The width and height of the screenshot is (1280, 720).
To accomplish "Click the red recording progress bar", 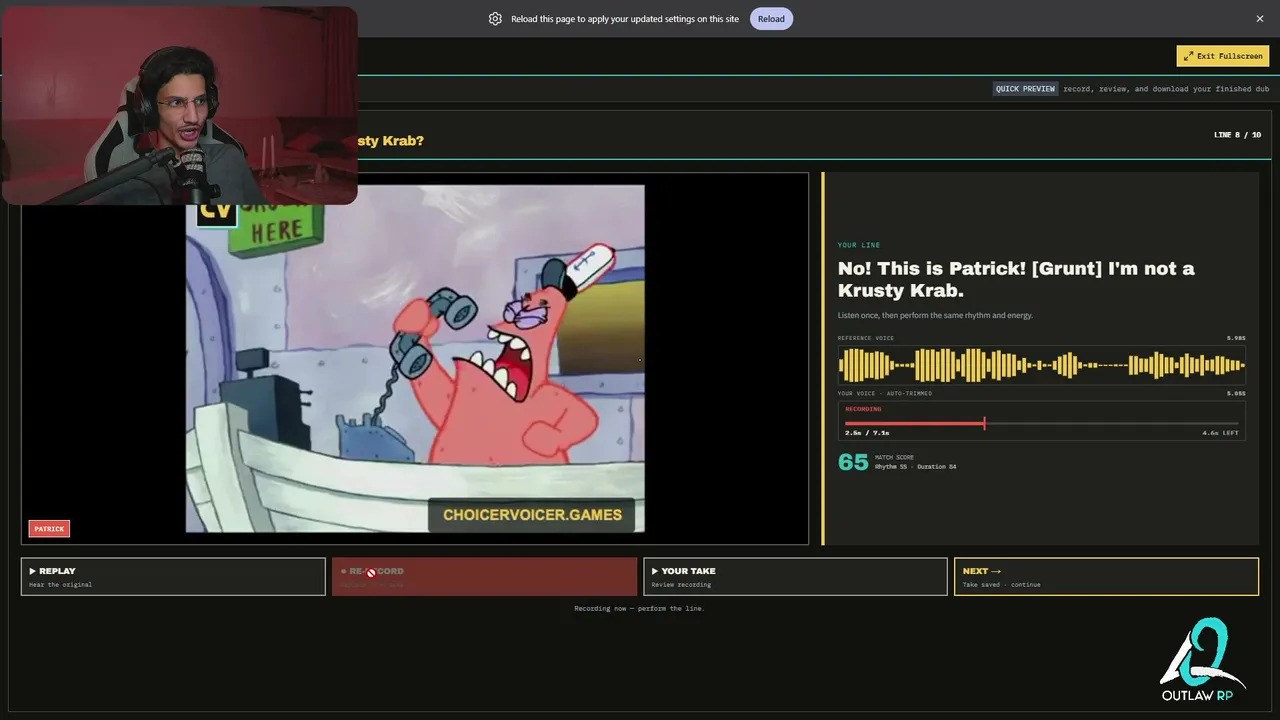I will (x=1041, y=424).
